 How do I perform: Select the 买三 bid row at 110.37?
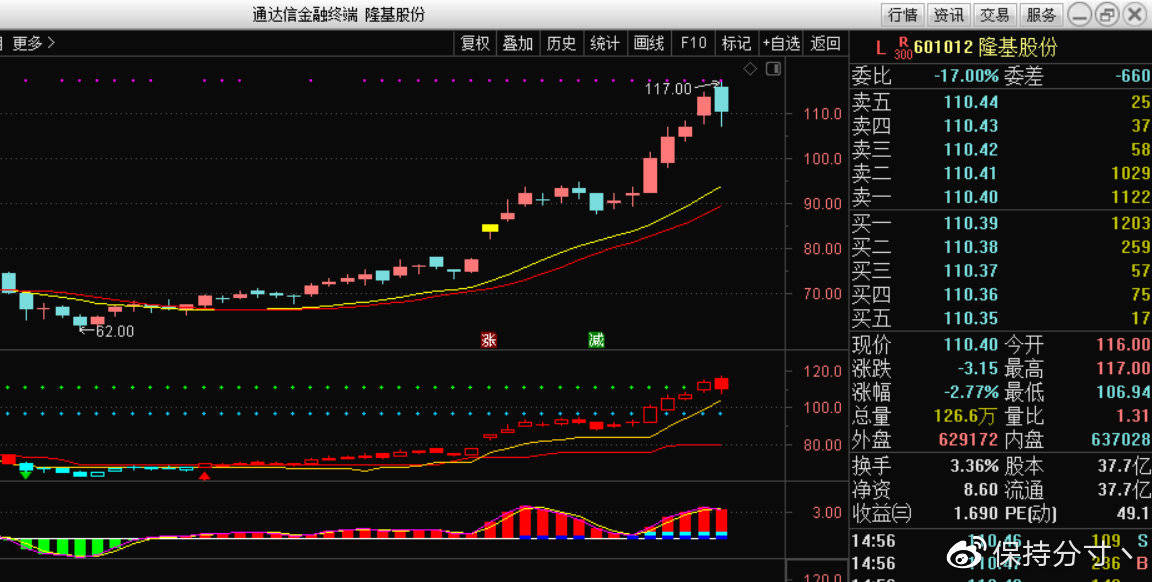1001,271
